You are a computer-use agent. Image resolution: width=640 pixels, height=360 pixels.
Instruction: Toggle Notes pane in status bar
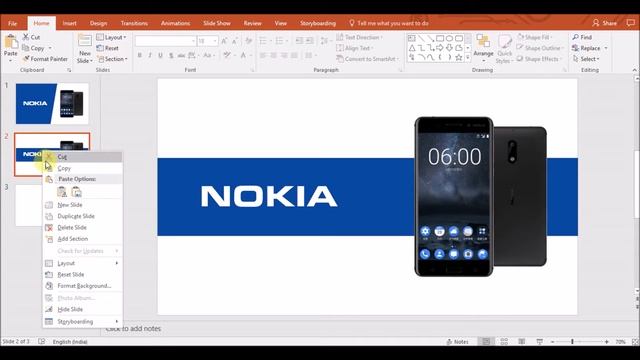point(458,342)
